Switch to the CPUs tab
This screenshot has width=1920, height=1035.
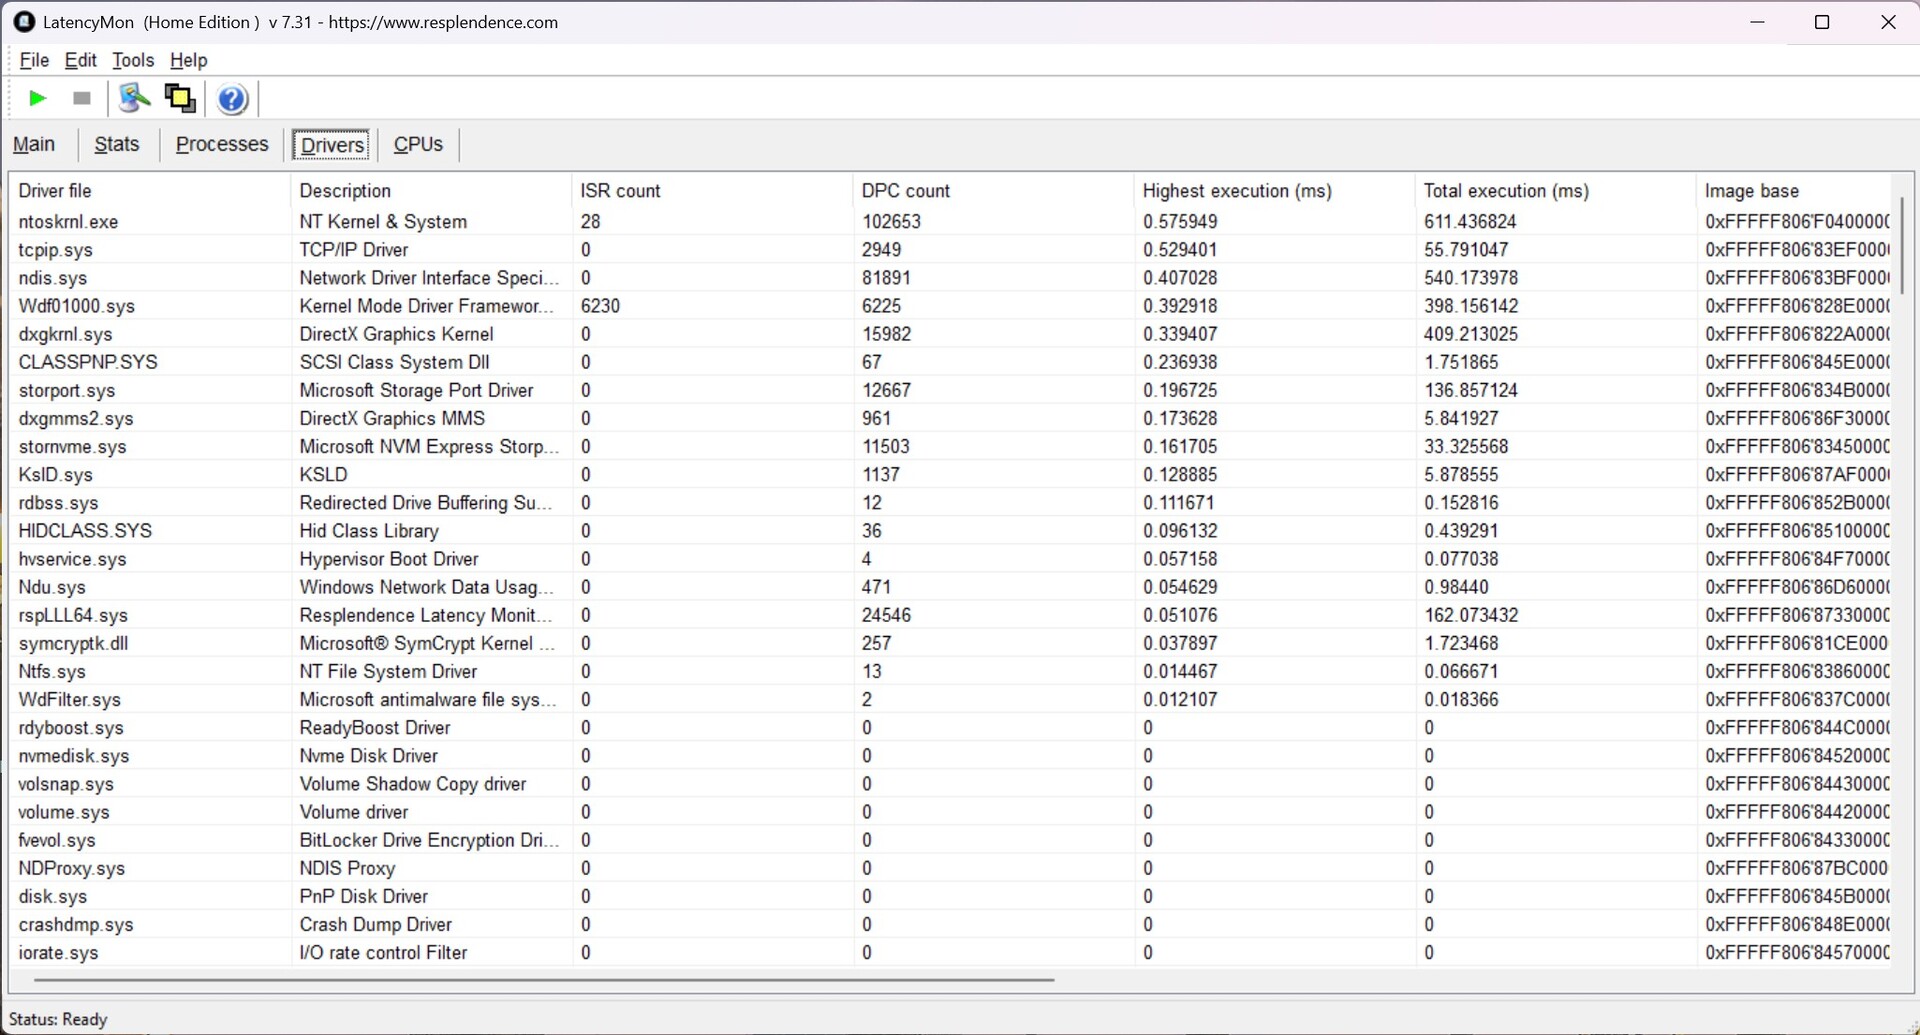tap(418, 144)
